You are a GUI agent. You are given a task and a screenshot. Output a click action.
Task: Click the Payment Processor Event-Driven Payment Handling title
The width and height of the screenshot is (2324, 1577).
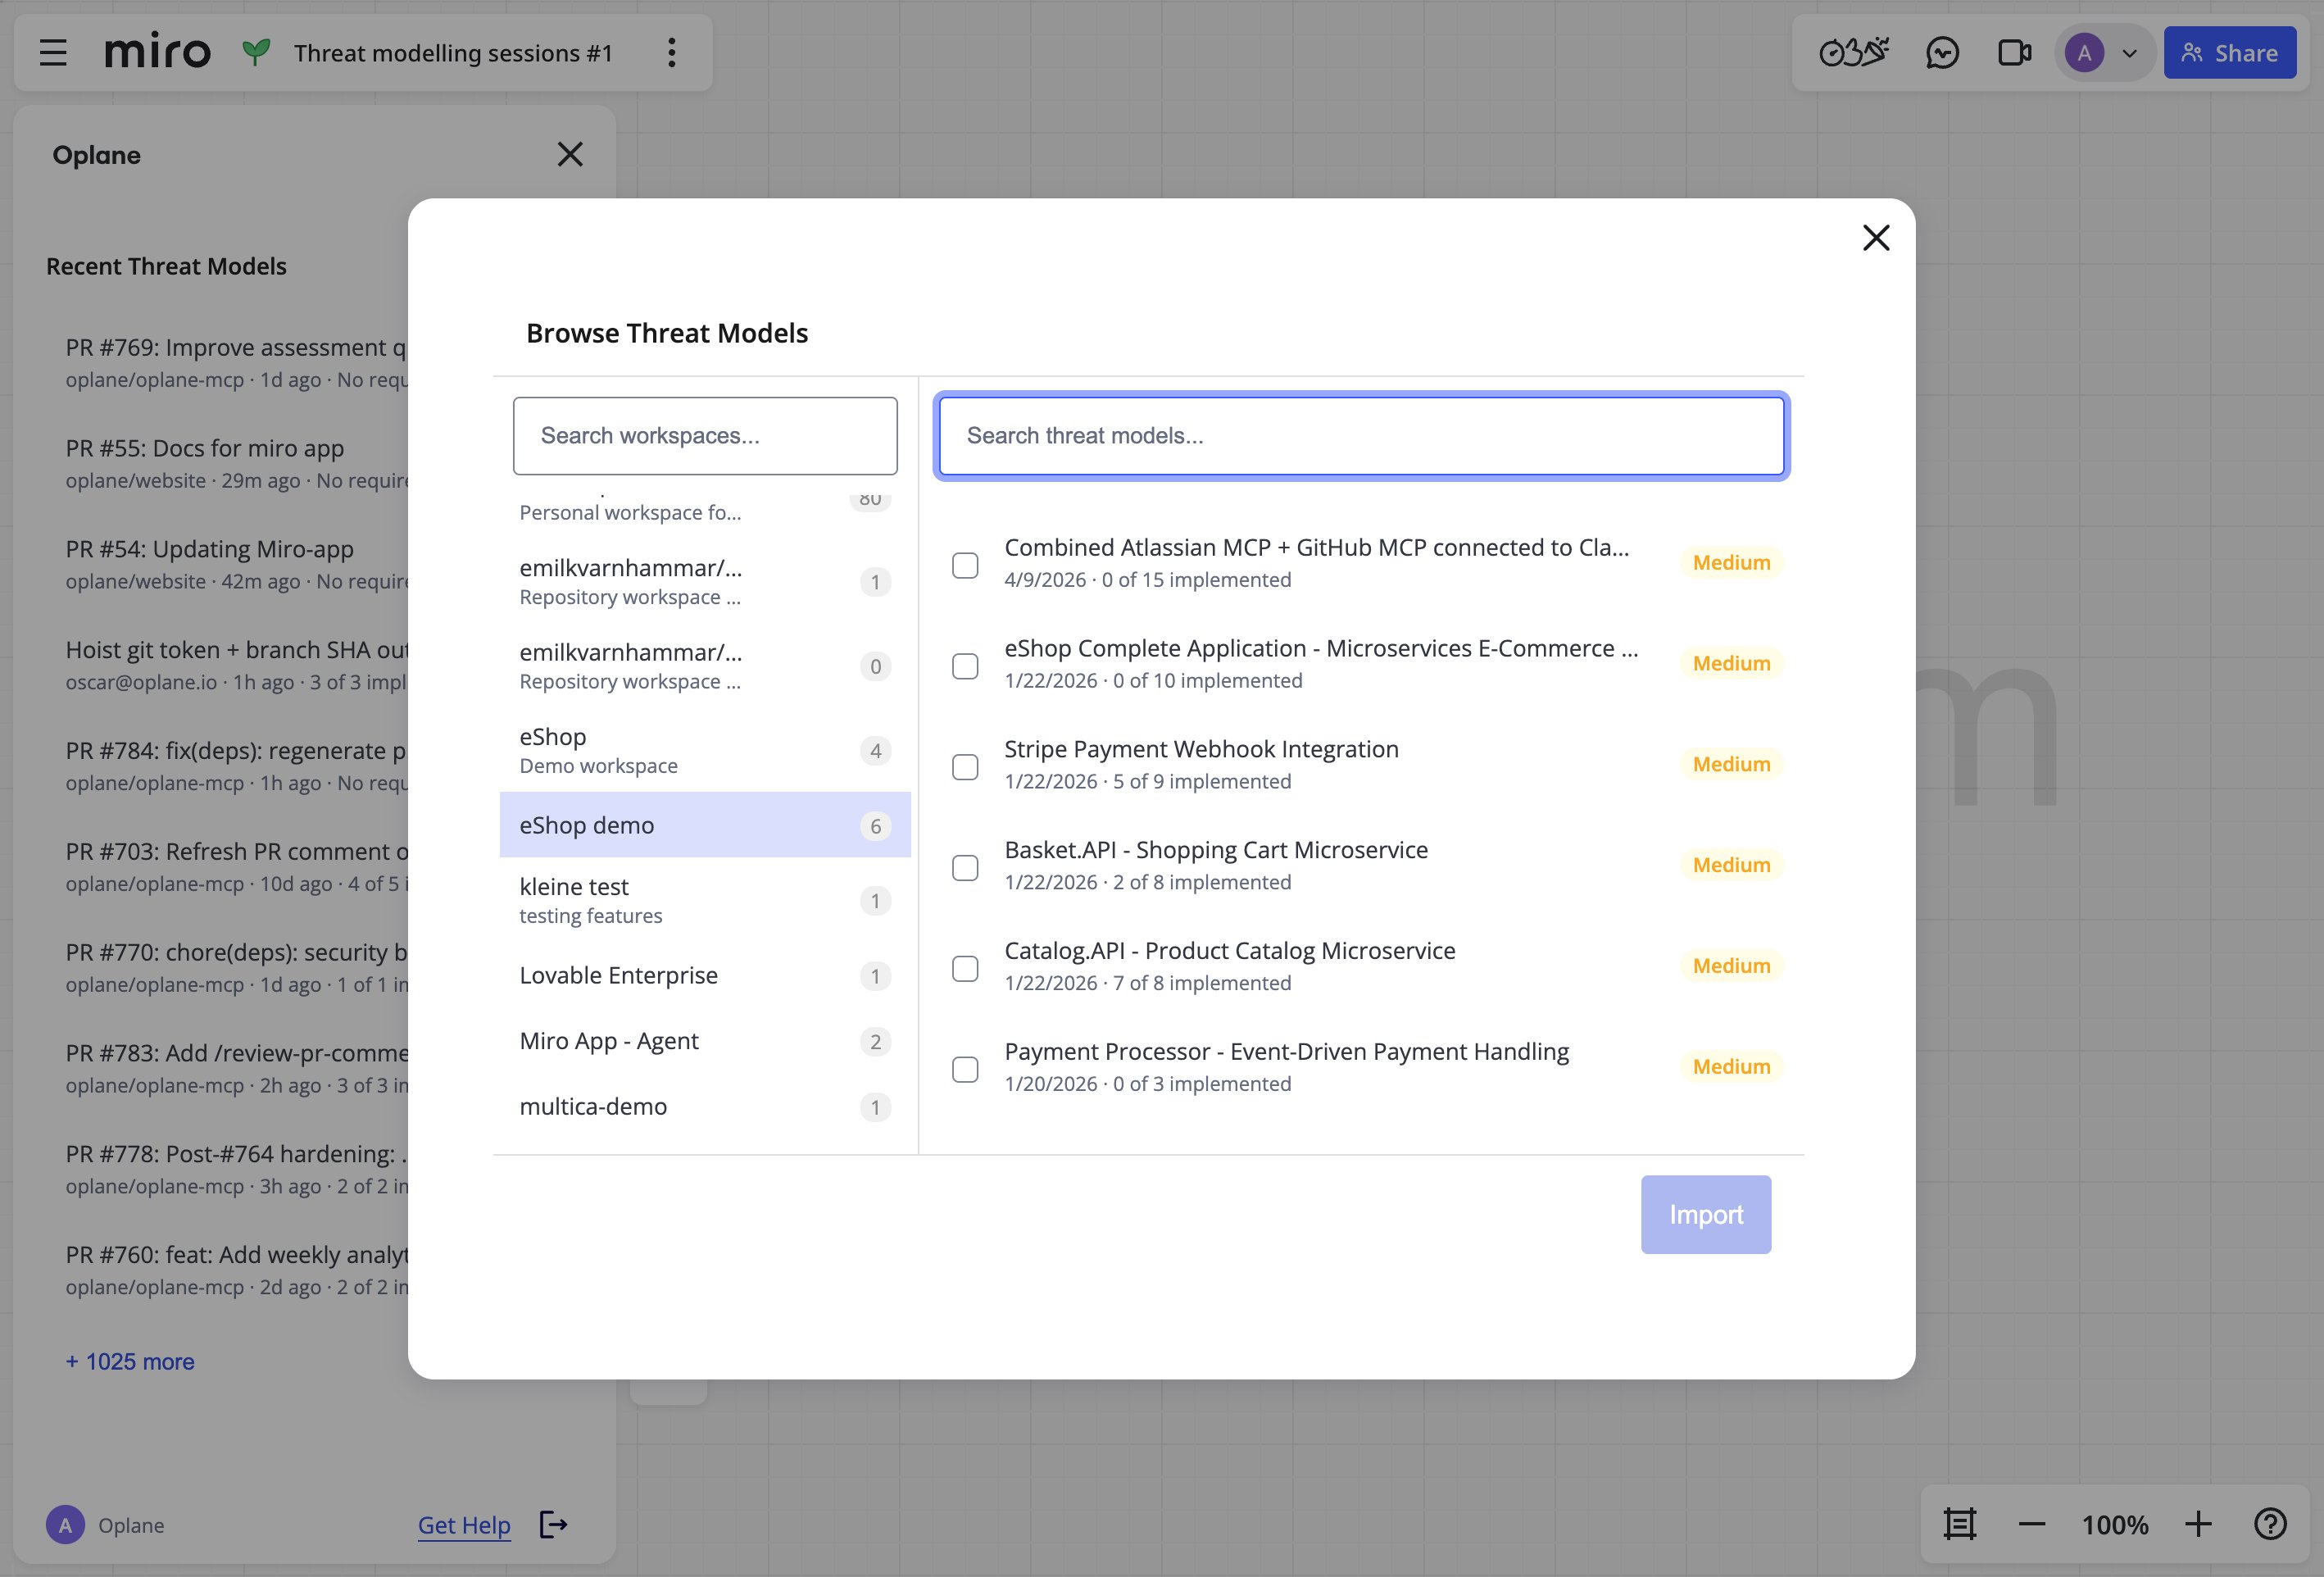(x=1286, y=1051)
